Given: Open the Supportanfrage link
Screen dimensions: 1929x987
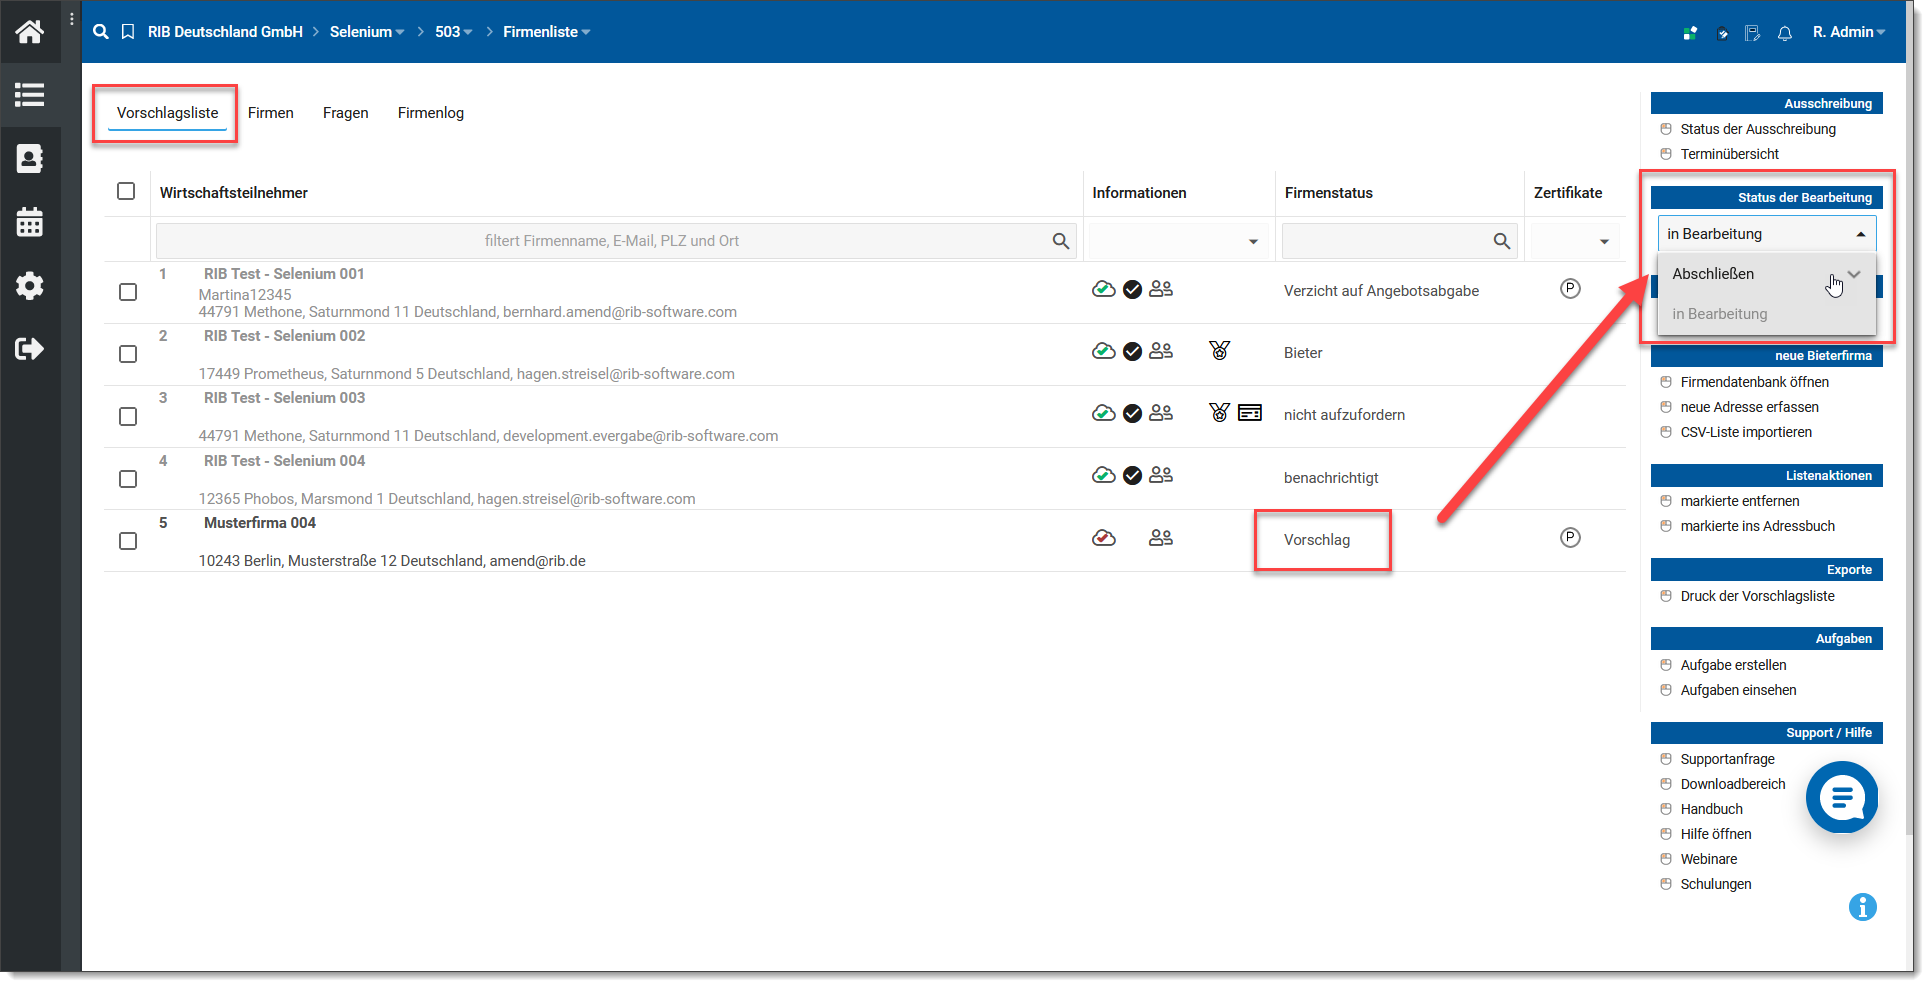Looking at the screenshot, I should click(1728, 759).
